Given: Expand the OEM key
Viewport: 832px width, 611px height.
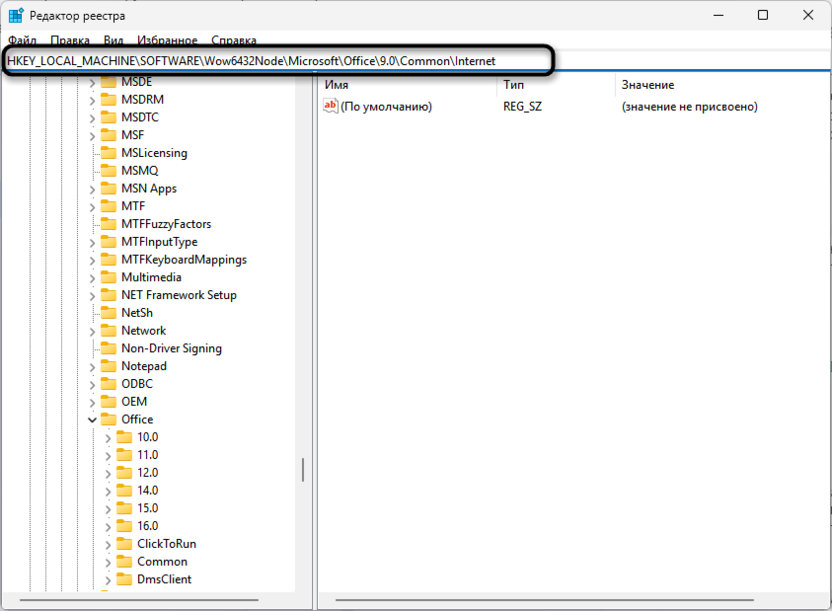Looking at the screenshot, I should click(92, 403).
